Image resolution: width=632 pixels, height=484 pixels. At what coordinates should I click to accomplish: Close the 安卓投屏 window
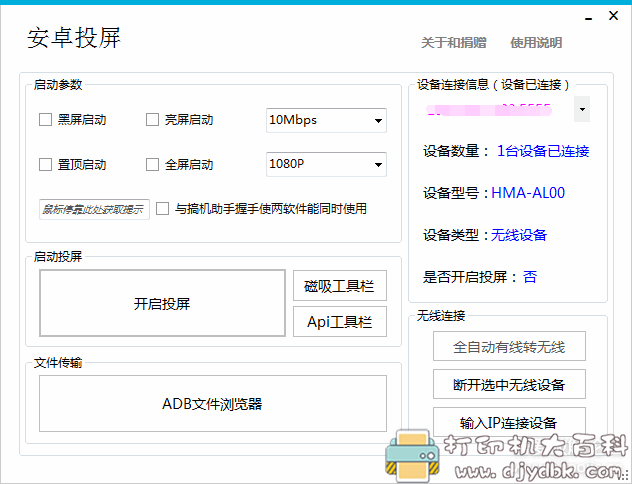pyautogui.click(x=613, y=16)
